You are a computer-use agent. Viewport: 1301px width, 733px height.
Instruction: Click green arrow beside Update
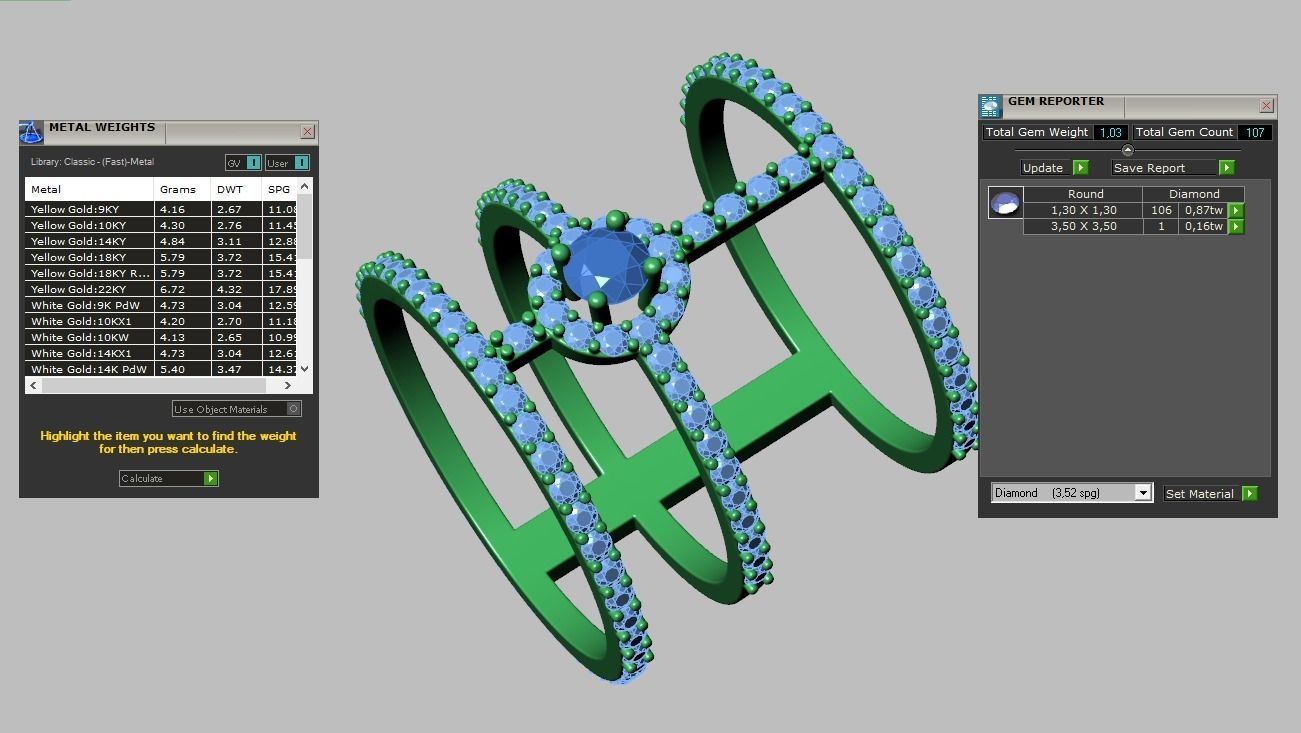click(x=1080, y=167)
